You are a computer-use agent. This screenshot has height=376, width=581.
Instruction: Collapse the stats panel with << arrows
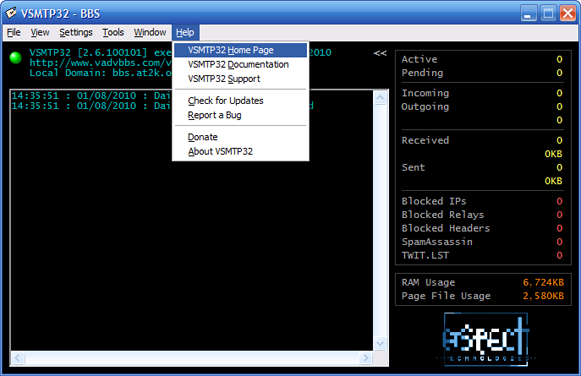(380, 53)
